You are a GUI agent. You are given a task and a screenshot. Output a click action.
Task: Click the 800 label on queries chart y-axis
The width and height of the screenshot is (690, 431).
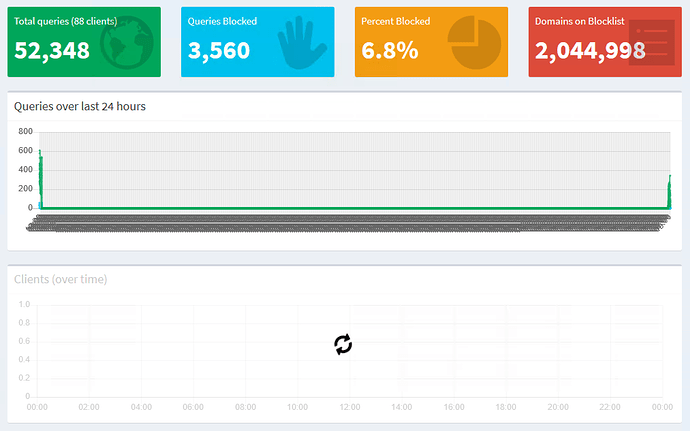pos(25,132)
